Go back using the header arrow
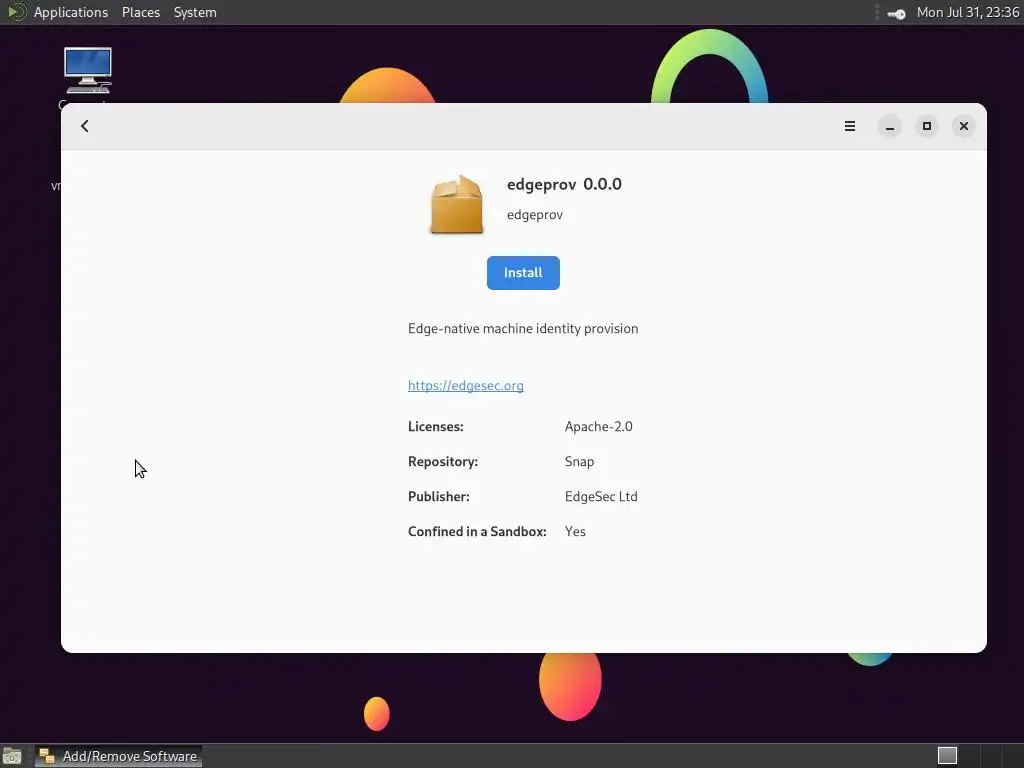Image resolution: width=1024 pixels, height=768 pixels. pyautogui.click(x=85, y=126)
